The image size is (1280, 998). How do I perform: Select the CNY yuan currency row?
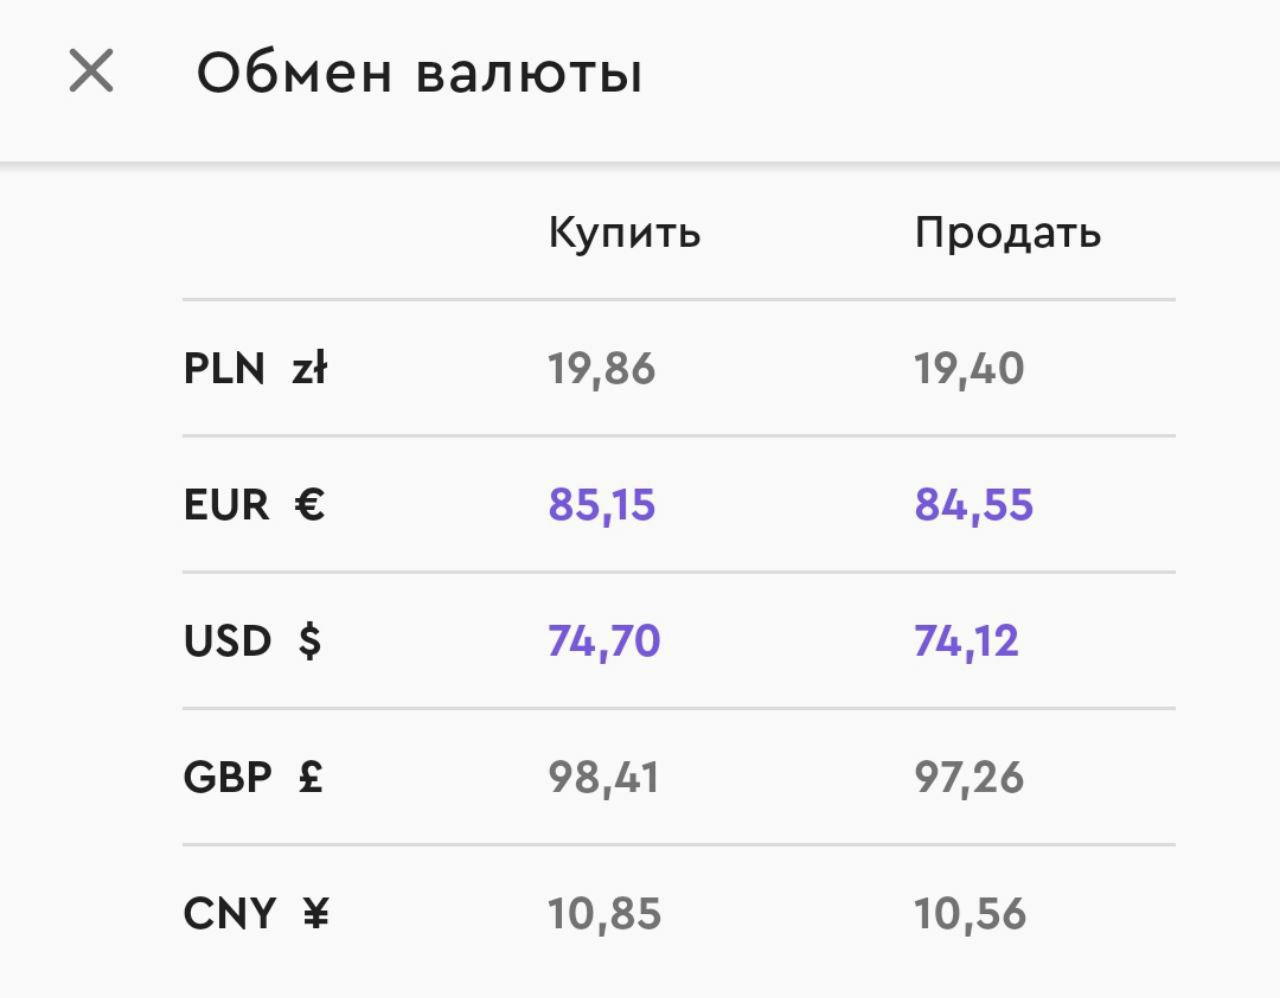coord(679,913)
